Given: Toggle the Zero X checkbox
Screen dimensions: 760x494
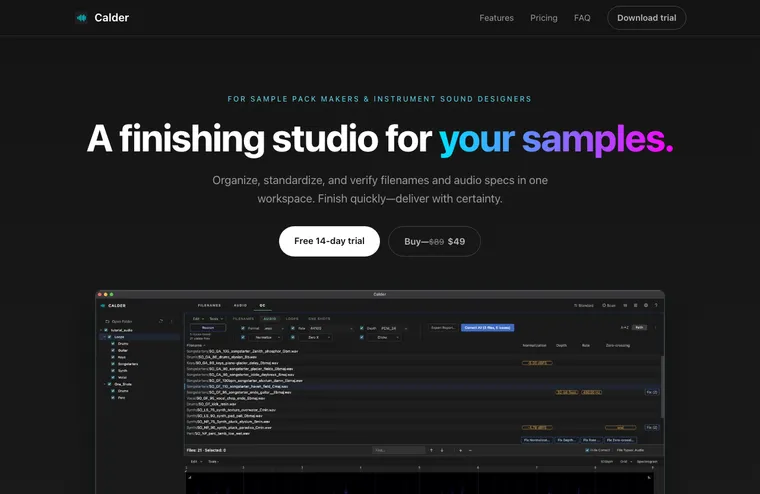Looking at the screenshot, I should pos(293,337).
